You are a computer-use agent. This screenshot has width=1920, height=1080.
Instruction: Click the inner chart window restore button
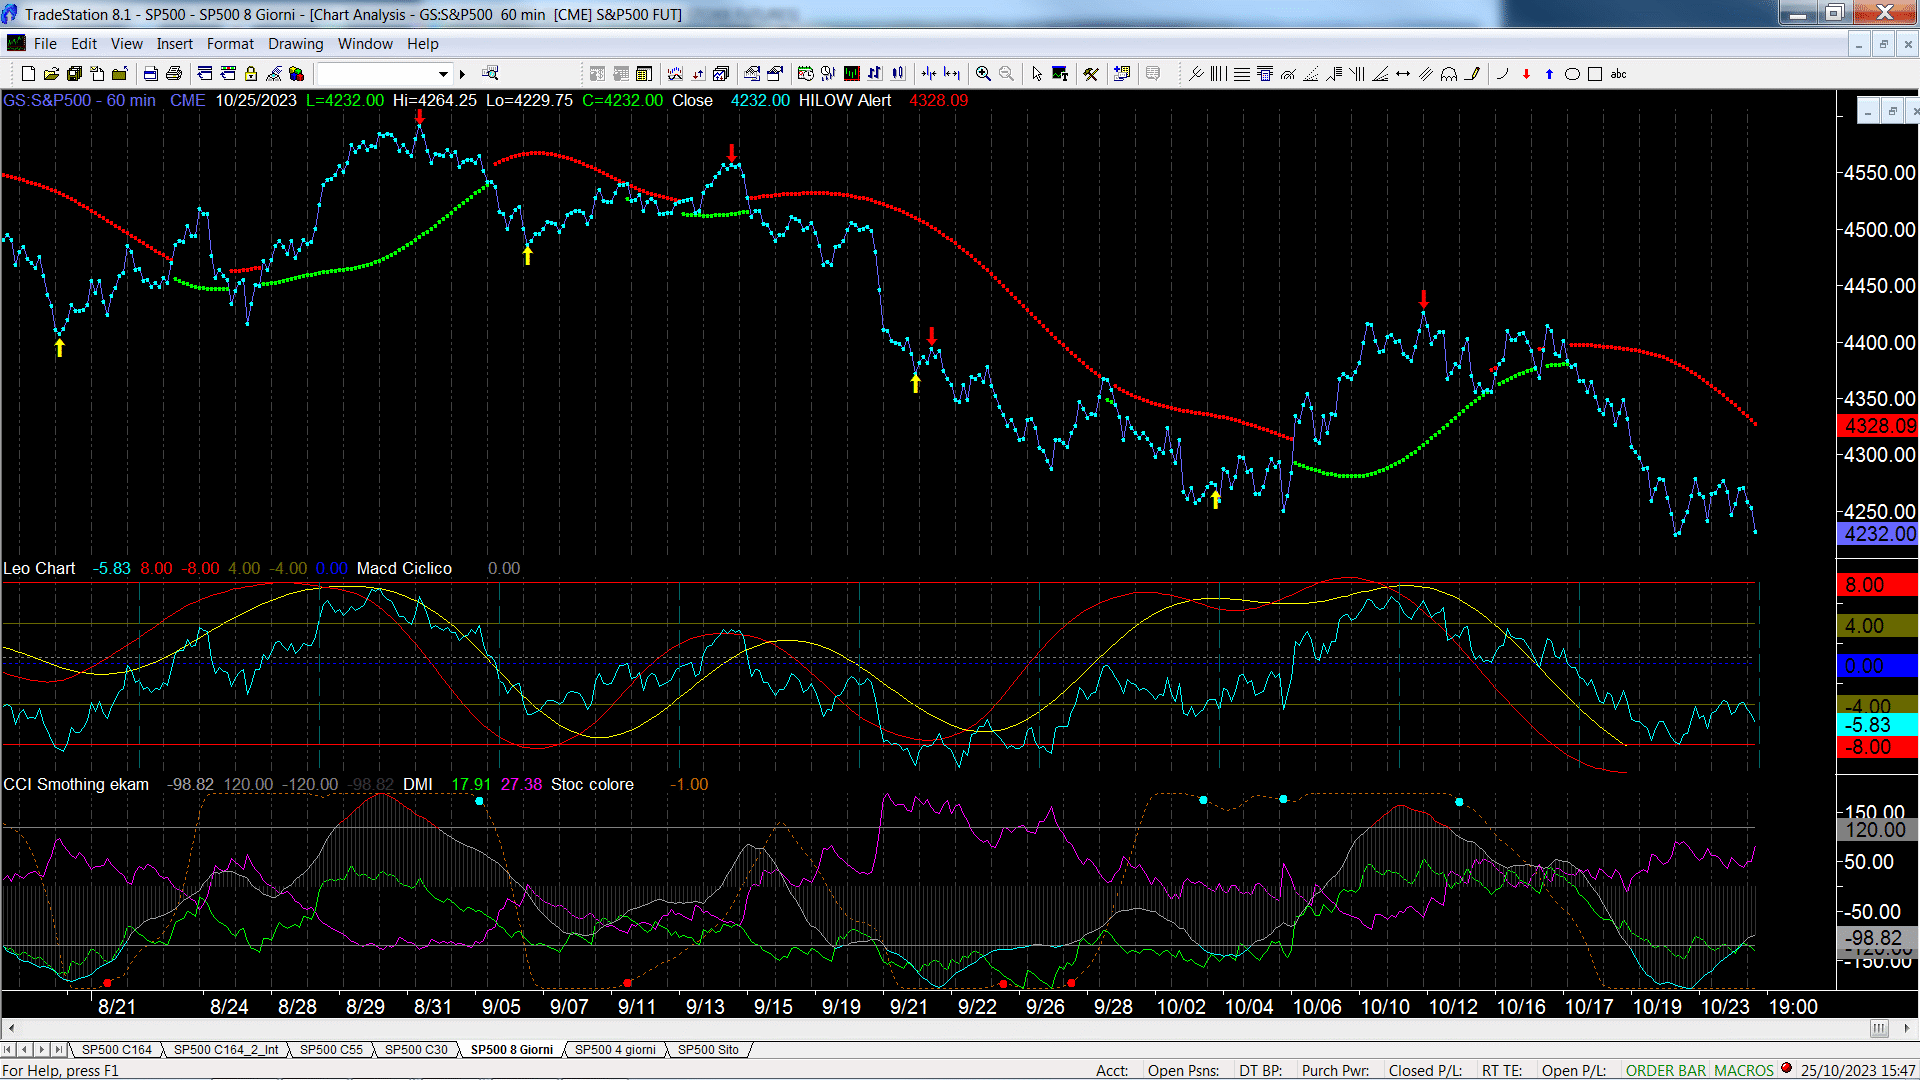click(x=1891, y=111)
